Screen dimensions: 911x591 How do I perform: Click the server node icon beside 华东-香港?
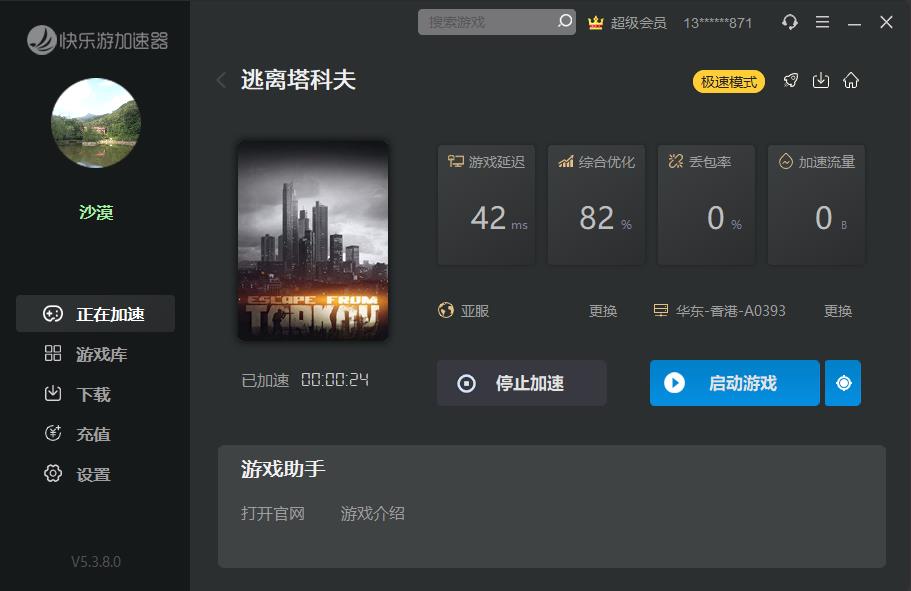tap(661, 310)
